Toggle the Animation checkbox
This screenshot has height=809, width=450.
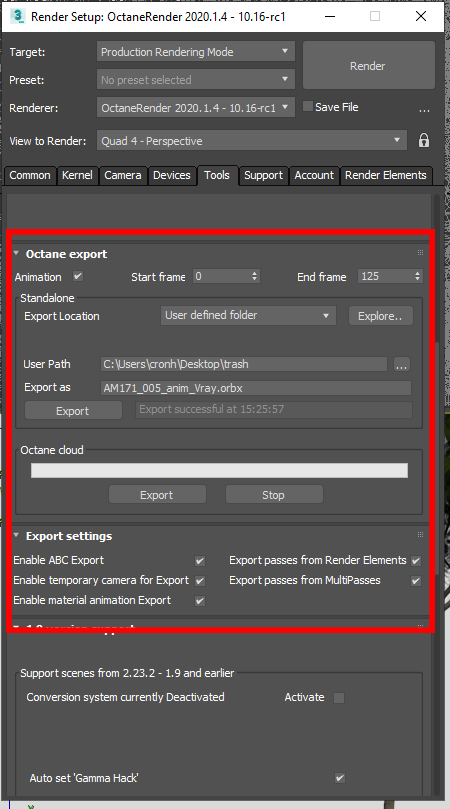tap(78, 277)
